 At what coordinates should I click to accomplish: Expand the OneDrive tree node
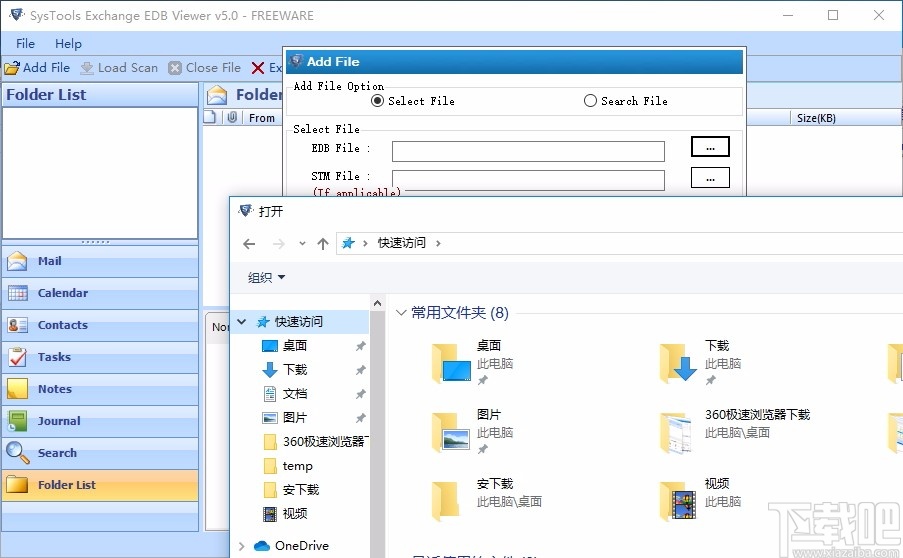point(242,546)
